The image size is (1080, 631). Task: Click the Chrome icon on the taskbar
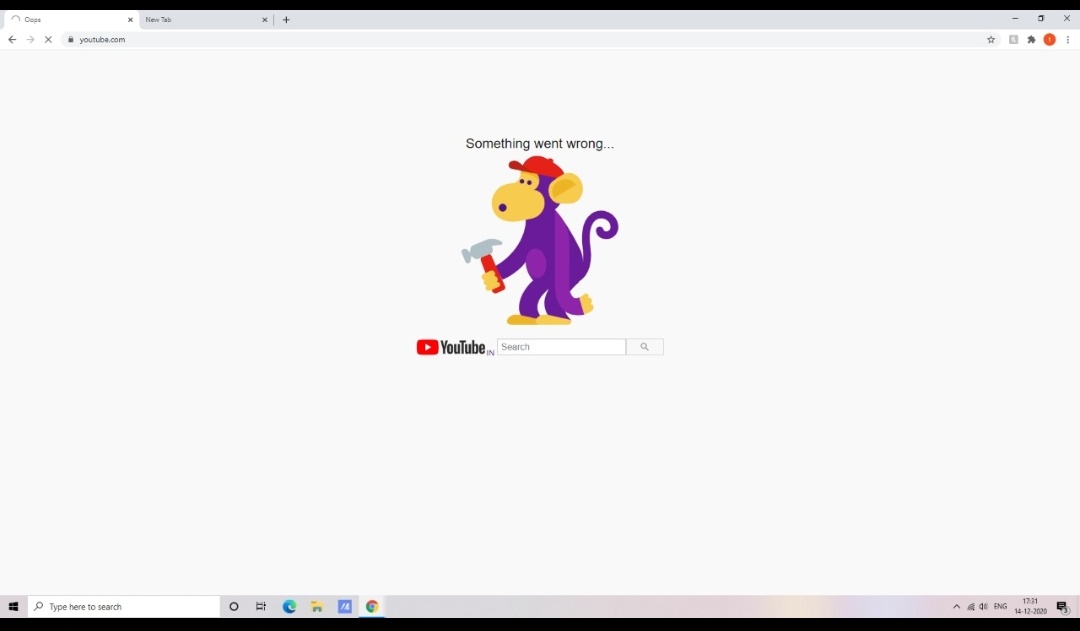click(372, 606)
